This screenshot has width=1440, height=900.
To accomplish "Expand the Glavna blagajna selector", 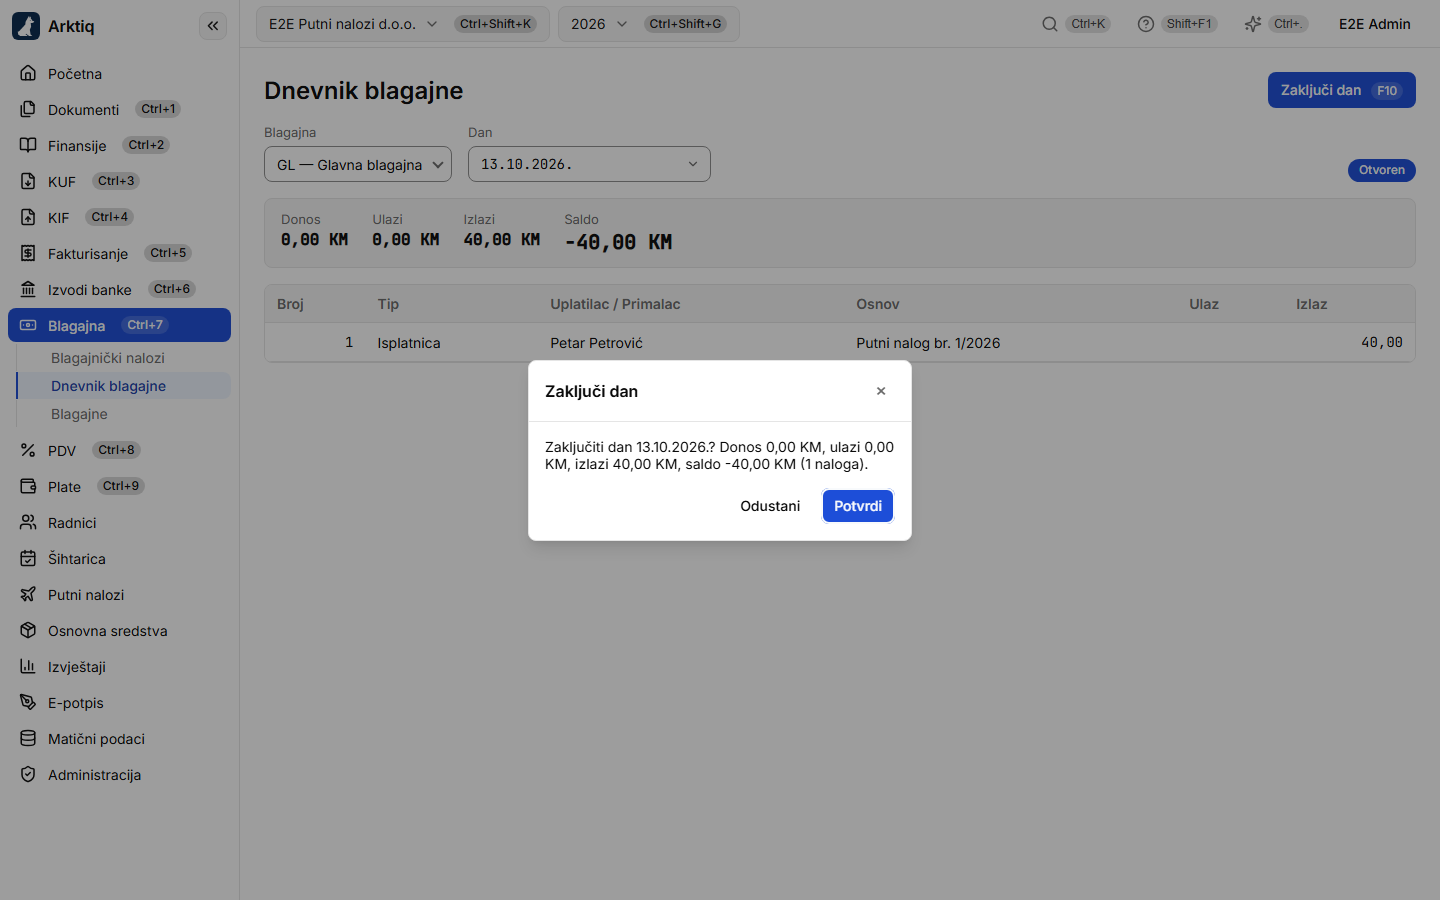I will coord(358,165).
